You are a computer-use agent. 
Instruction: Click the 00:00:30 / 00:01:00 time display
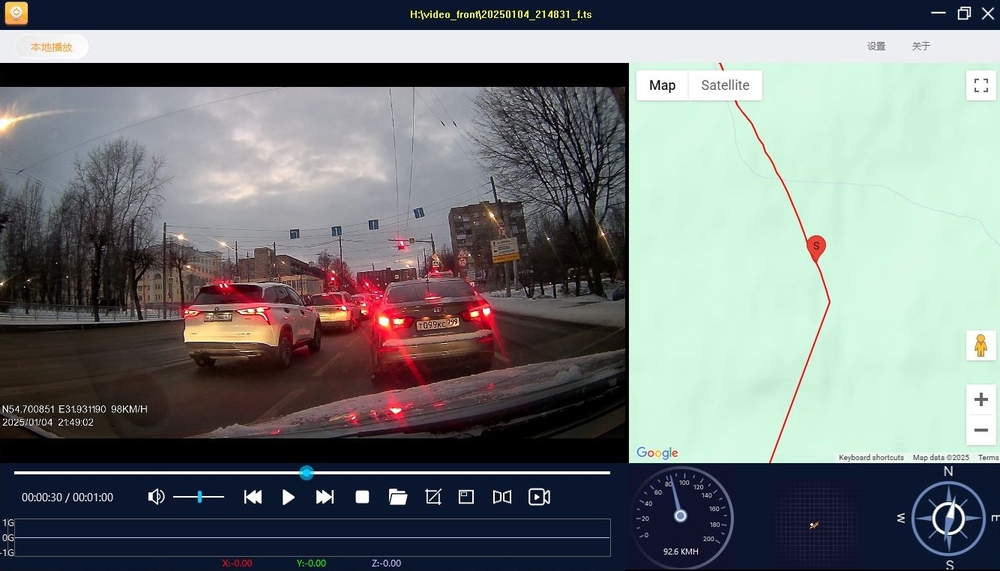click(68, 497)
